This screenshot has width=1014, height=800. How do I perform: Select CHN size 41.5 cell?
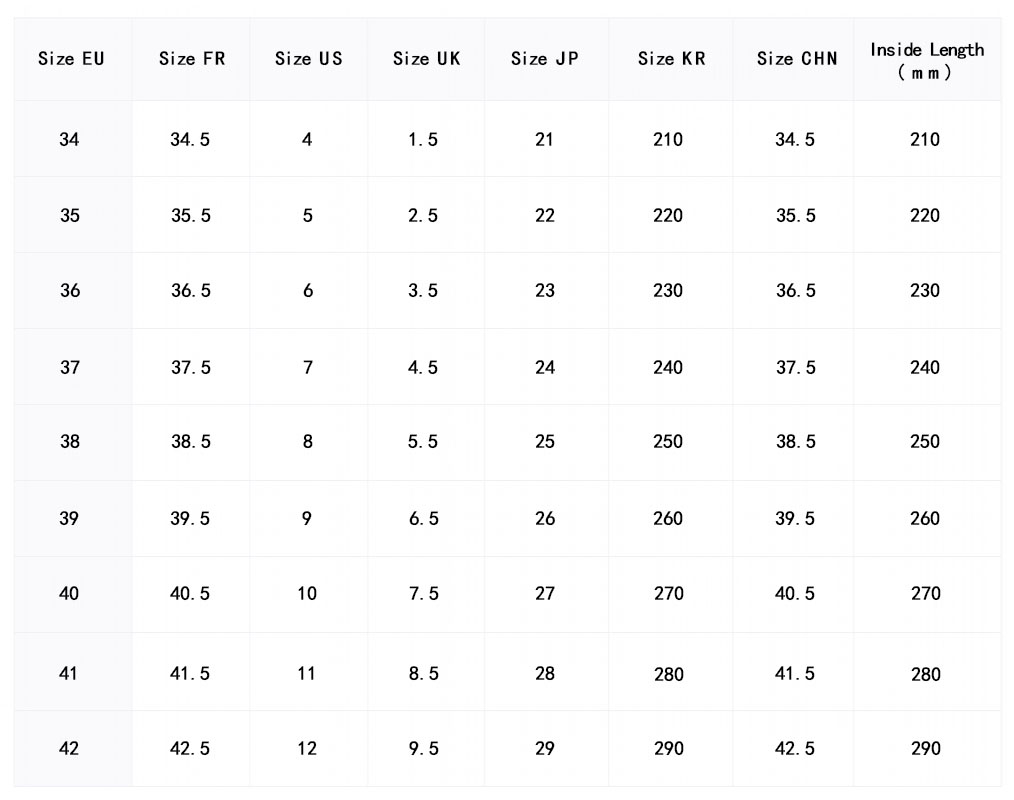795,674
